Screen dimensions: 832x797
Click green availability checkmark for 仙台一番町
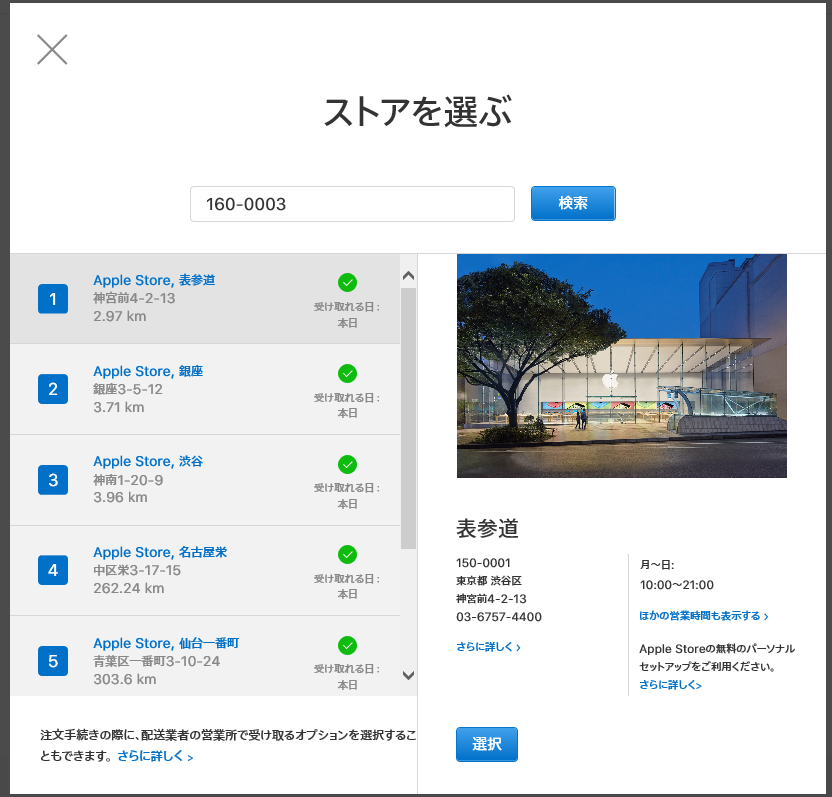click(348, 645)
